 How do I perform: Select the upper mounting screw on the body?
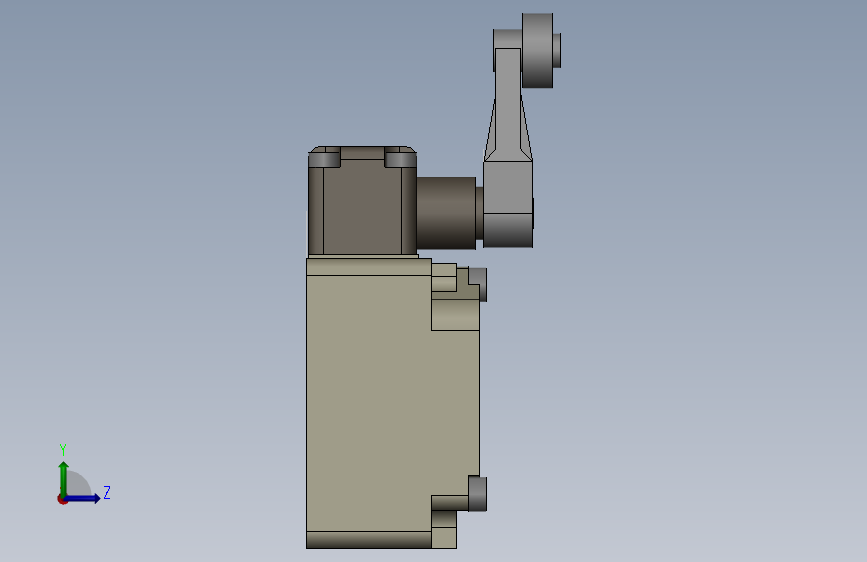(x=478, y=284)
